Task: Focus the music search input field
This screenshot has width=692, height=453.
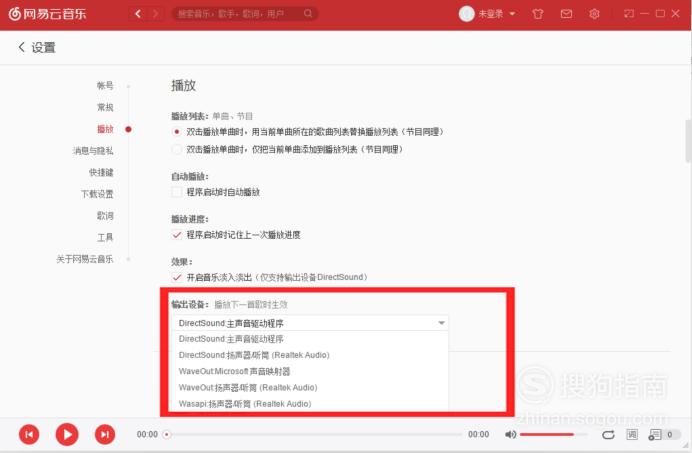Action: click(244, 14)
